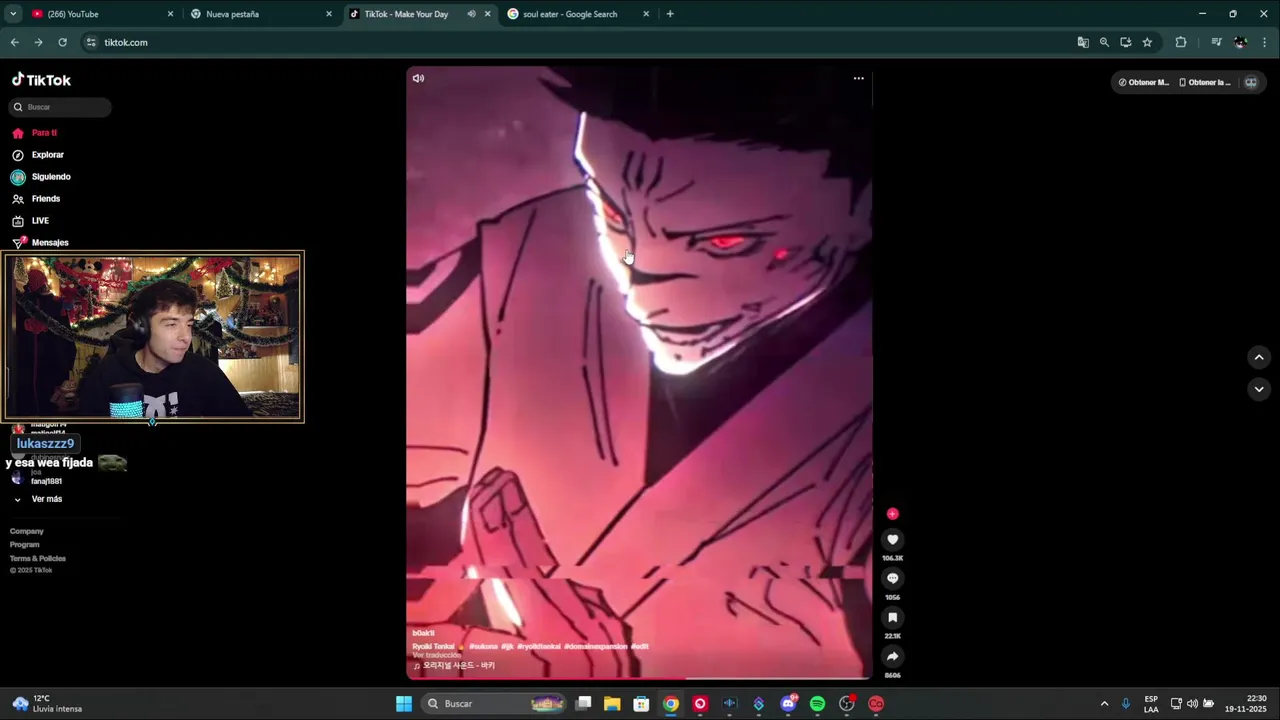Open the Para ti feed

point(35,133)
